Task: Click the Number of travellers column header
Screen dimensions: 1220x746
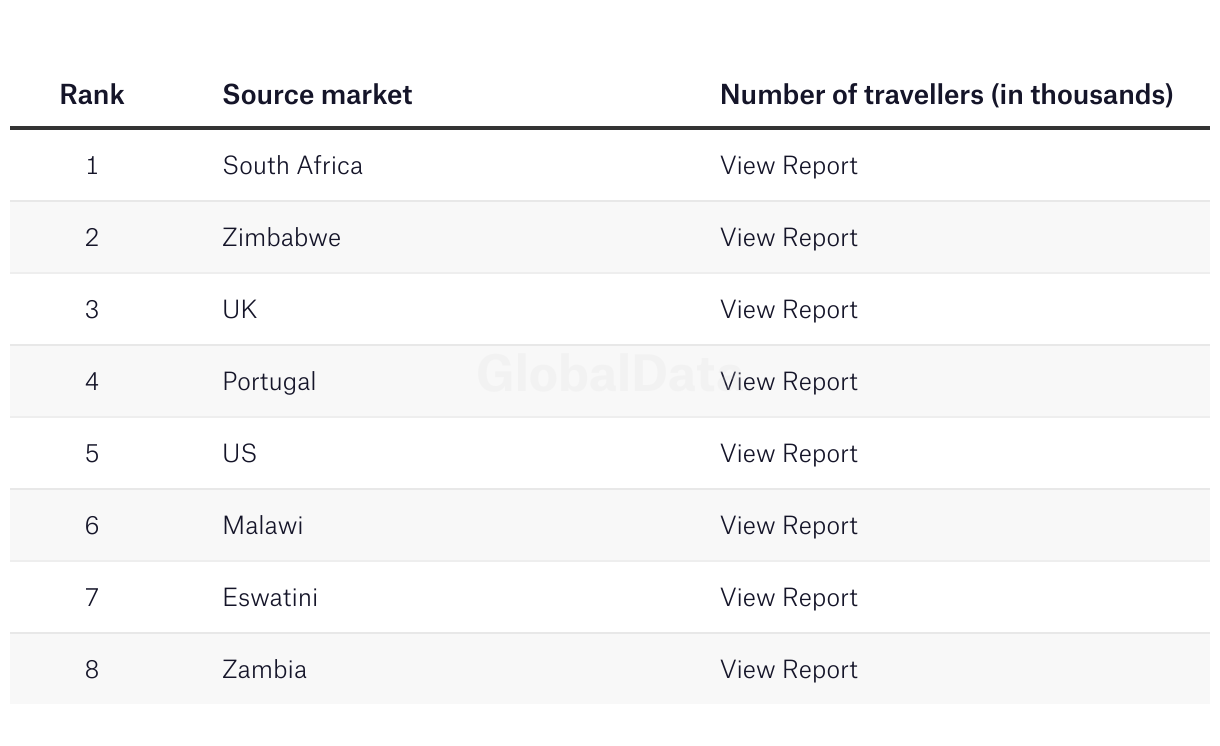Action: tap(946, 95)
